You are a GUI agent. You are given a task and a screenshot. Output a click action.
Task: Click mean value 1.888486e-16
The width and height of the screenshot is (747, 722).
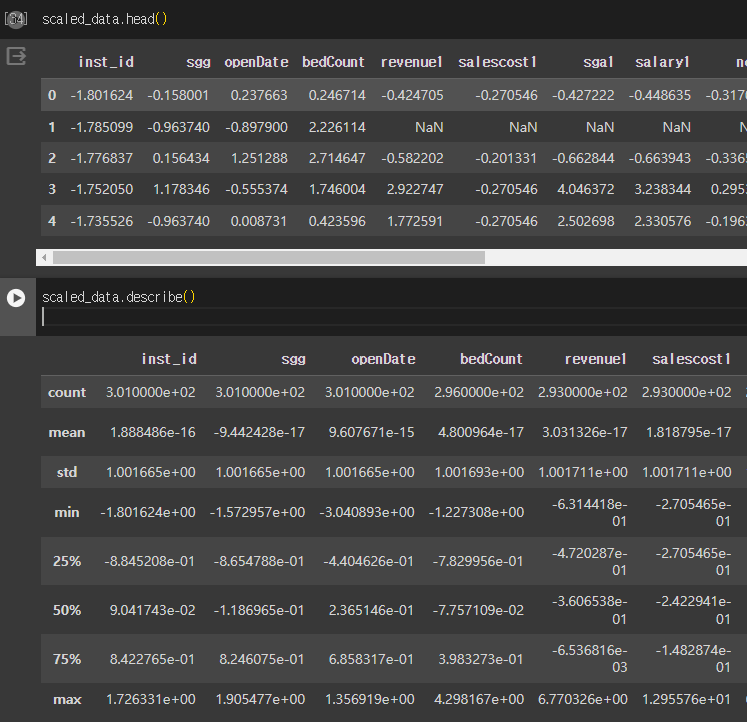pos(152,432)
